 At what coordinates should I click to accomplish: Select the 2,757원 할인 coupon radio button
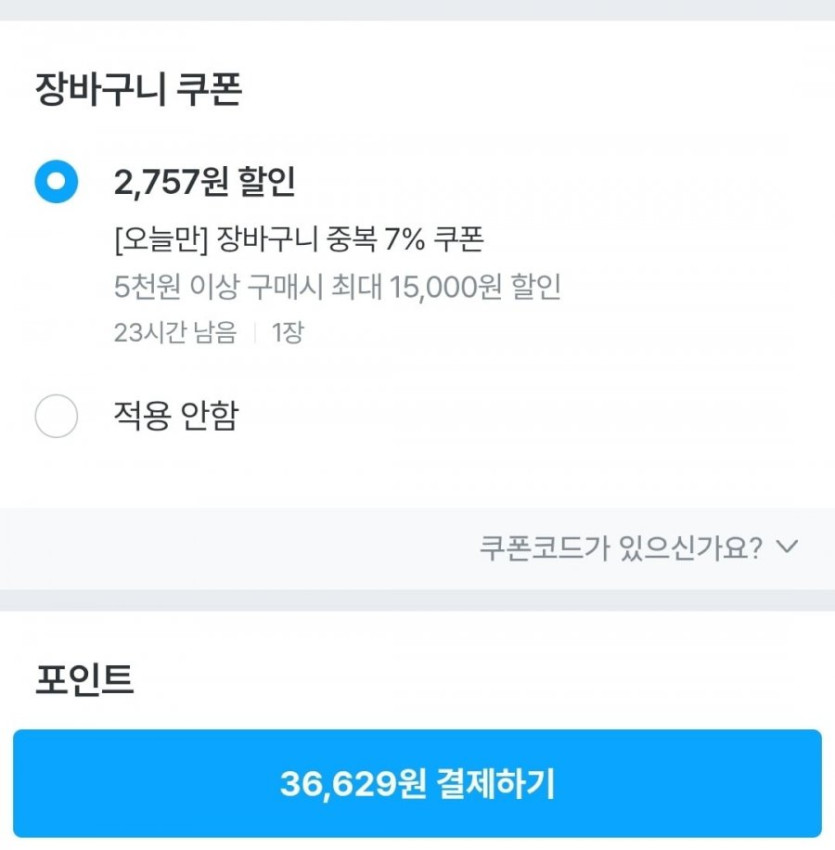coord(56,182)
